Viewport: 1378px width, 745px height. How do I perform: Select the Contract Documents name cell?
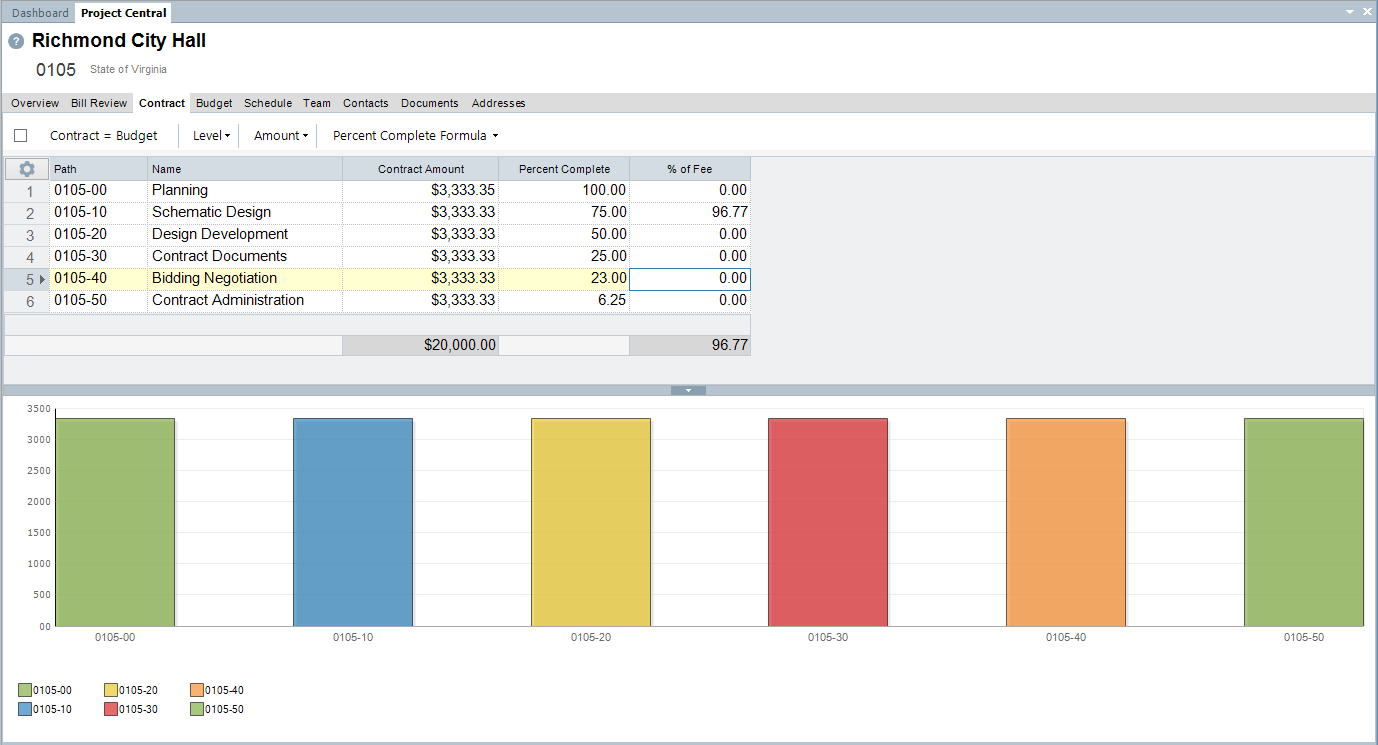[245, 257]
